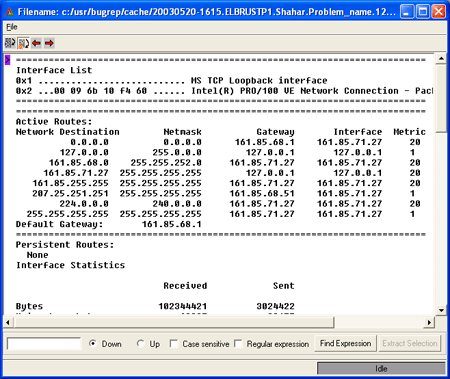
Task: Enable the Regular expression checkbox
Action: click(x=238, y=343)
